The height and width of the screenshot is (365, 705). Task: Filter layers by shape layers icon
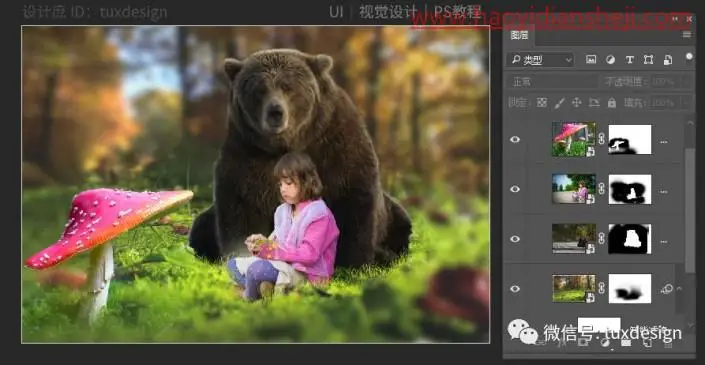pyautogui.click(x=648, y=59)
